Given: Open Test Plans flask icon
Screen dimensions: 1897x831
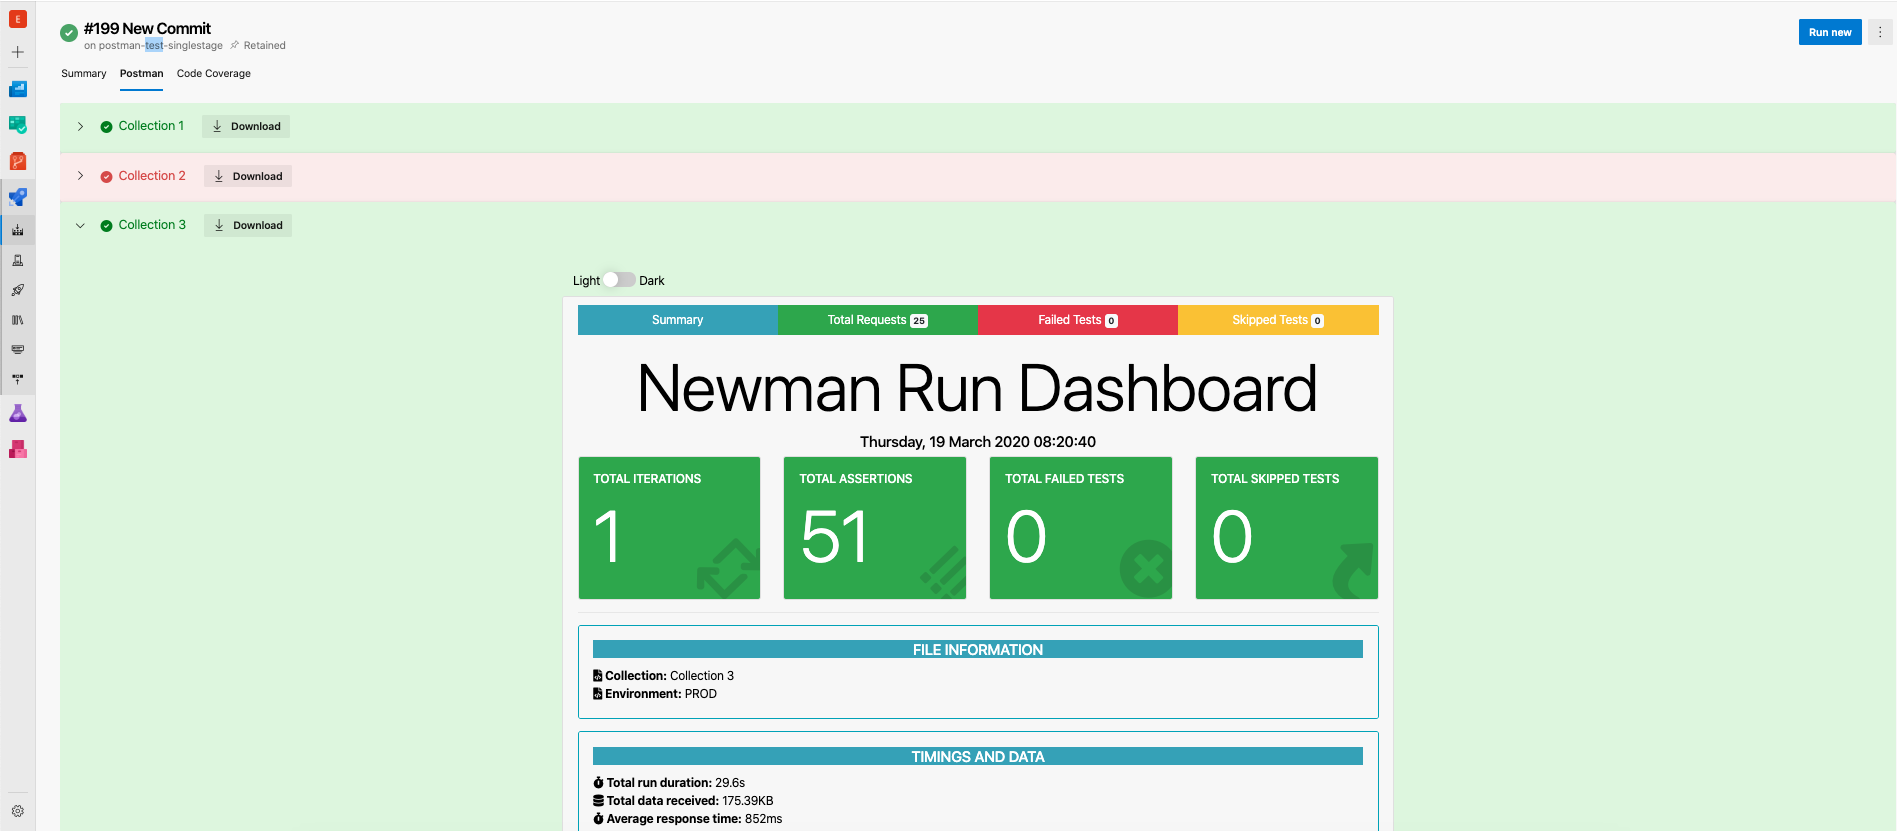Looking at the screenshot, I should pos(18,413).
